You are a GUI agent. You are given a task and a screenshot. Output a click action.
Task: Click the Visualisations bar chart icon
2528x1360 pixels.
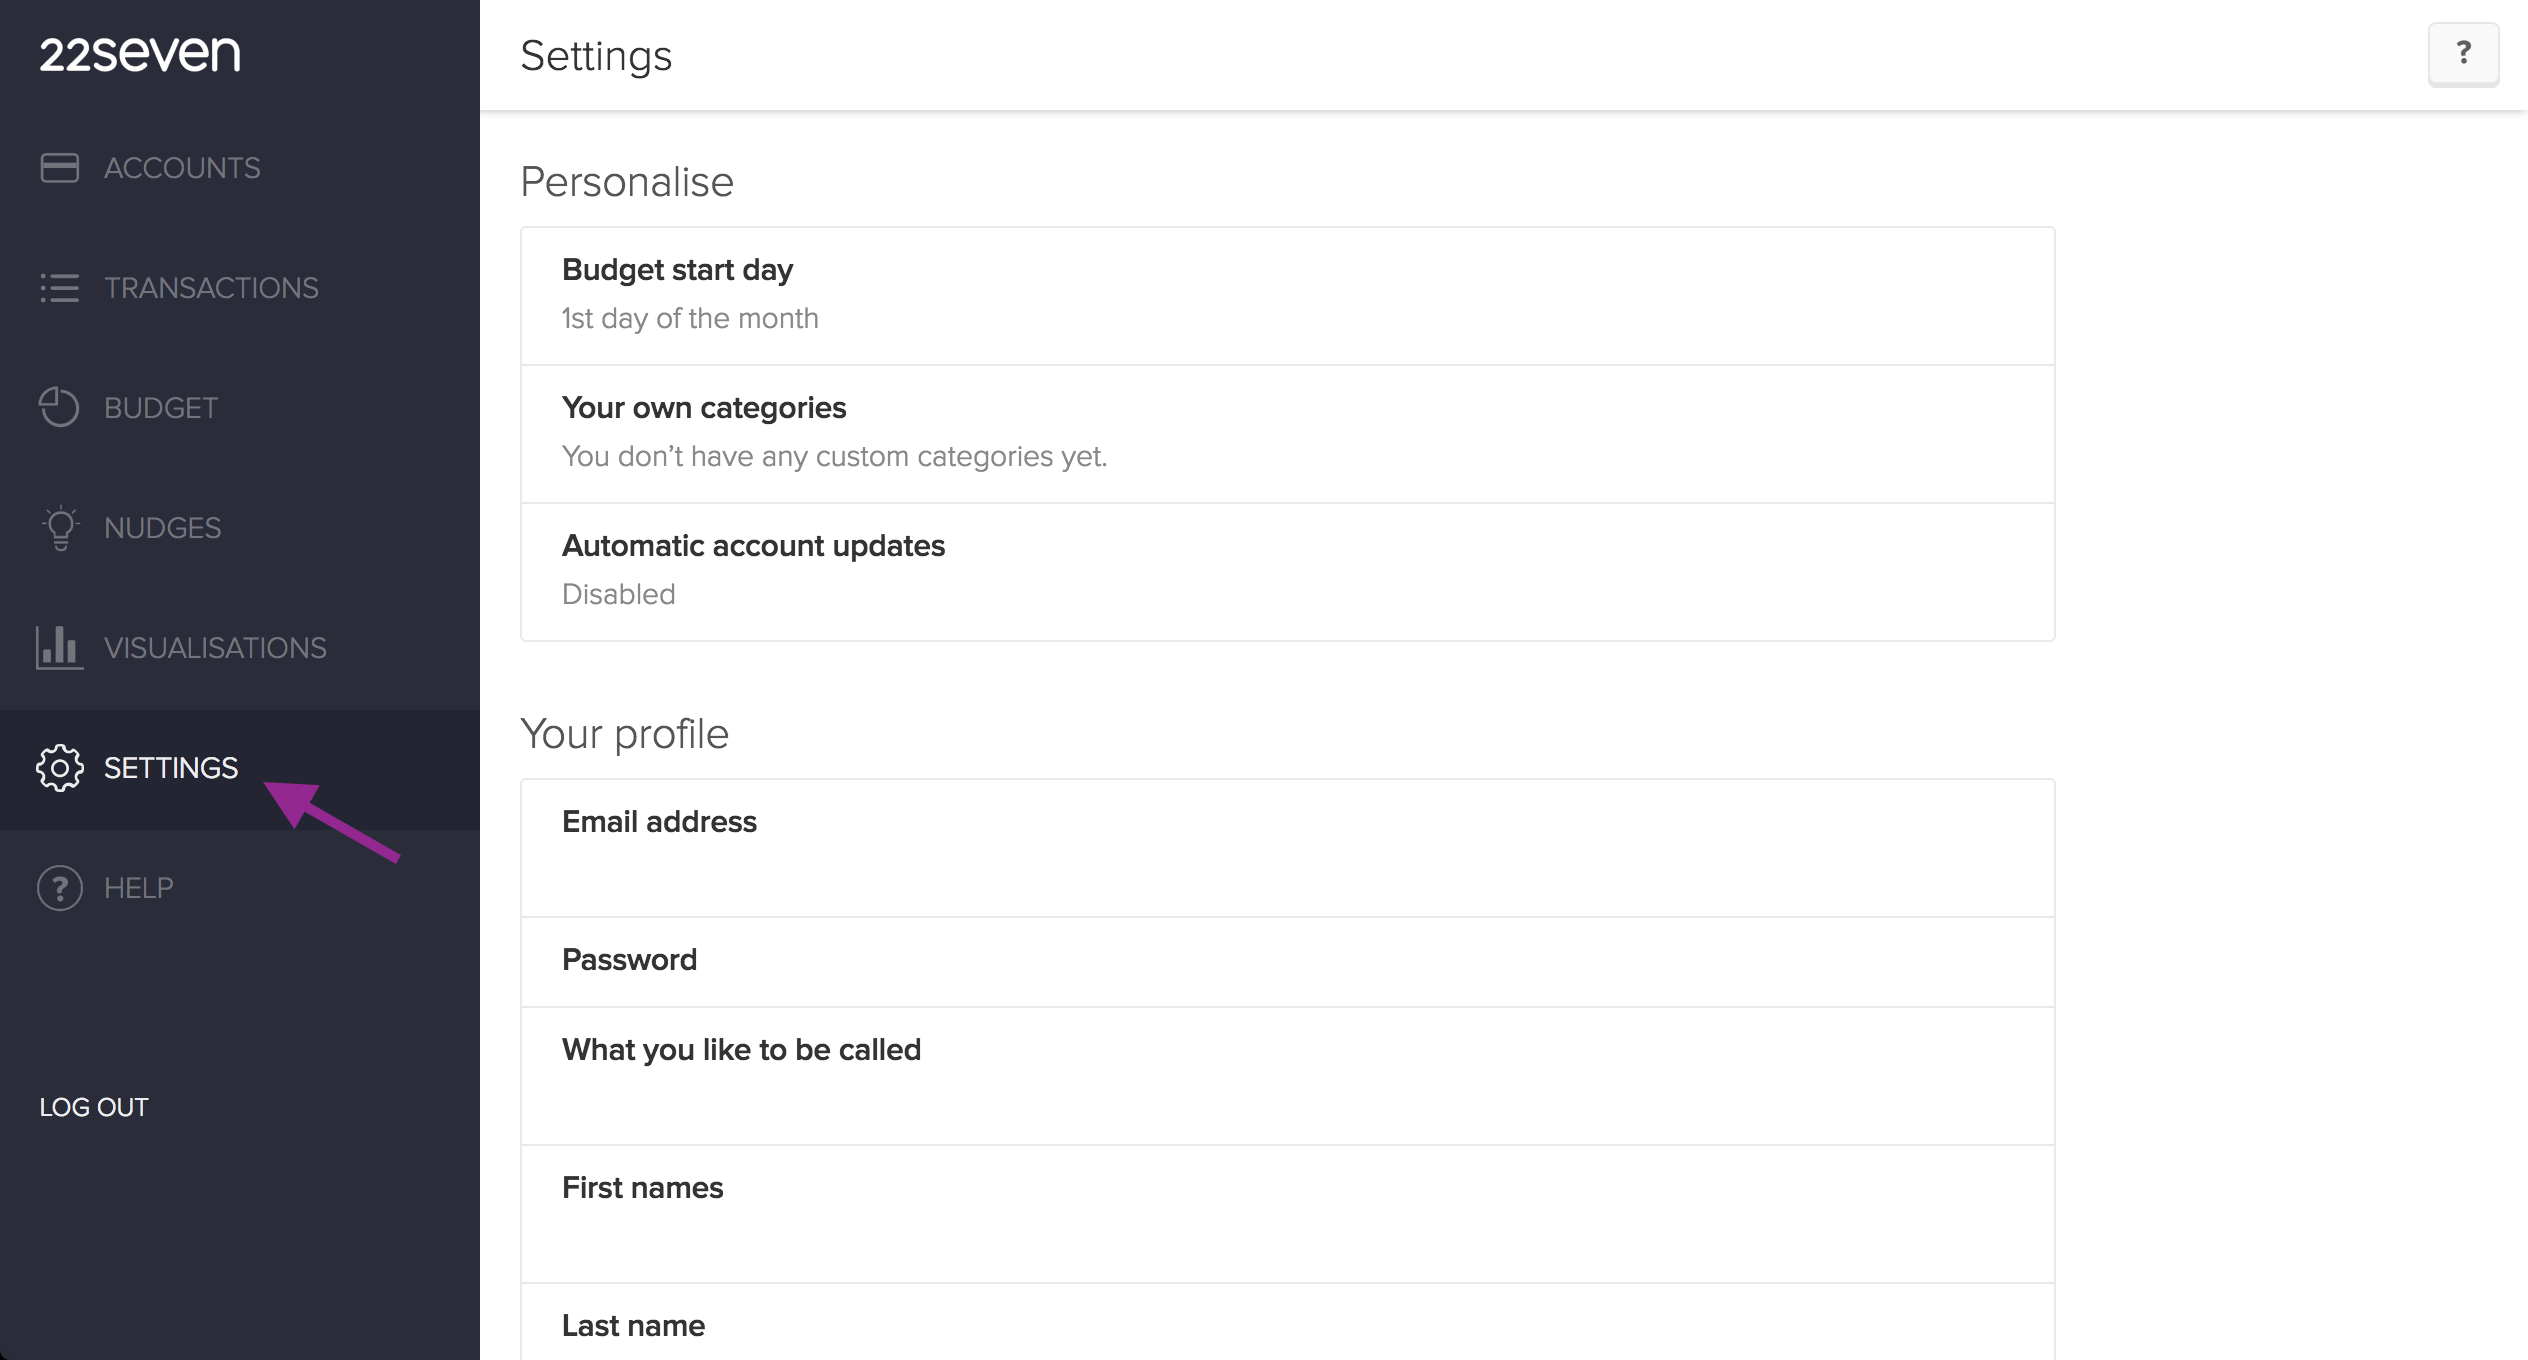(59, 647)
